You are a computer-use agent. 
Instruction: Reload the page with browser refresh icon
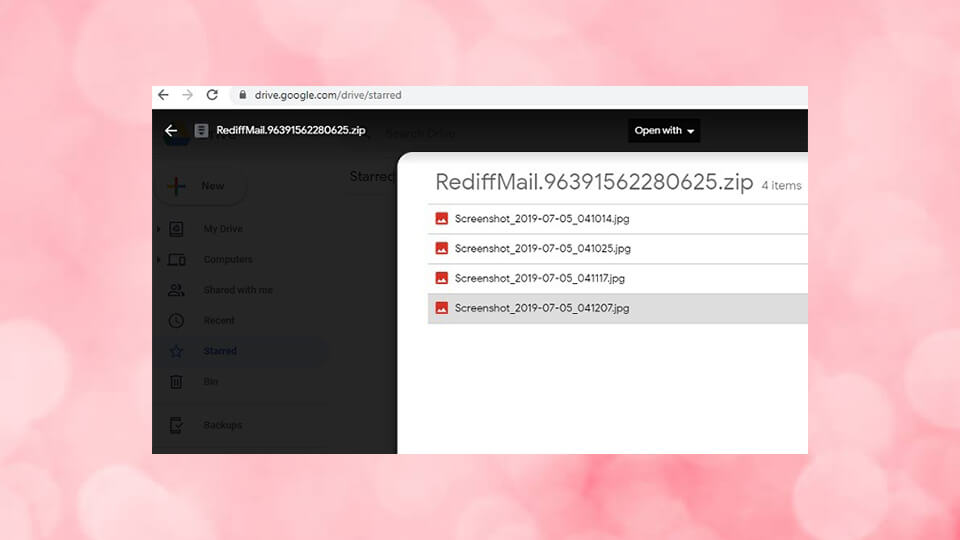coord(212,95)
